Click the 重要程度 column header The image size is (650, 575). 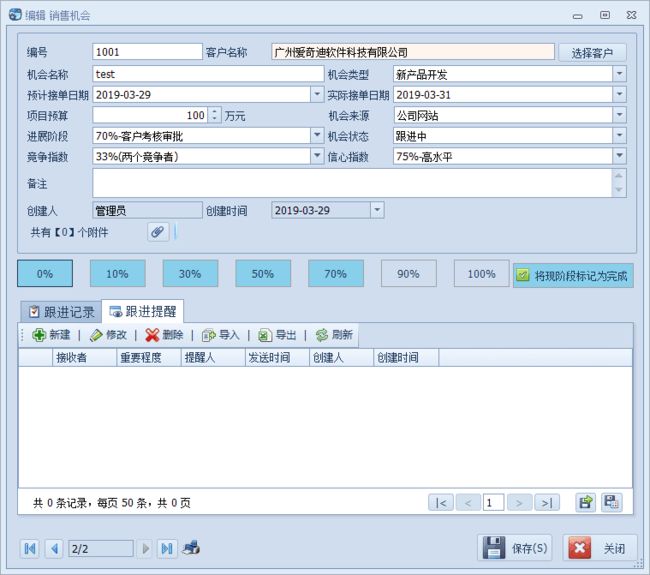click(x=148, y=357)
